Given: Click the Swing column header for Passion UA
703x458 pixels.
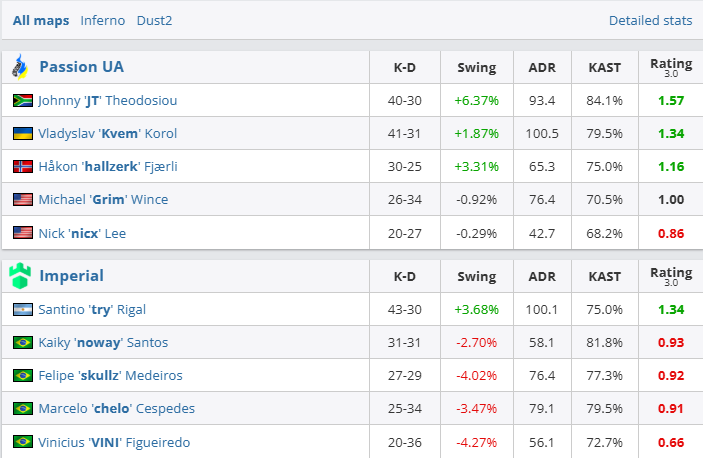Looking at the screenshot, I should tap(476, 68).
